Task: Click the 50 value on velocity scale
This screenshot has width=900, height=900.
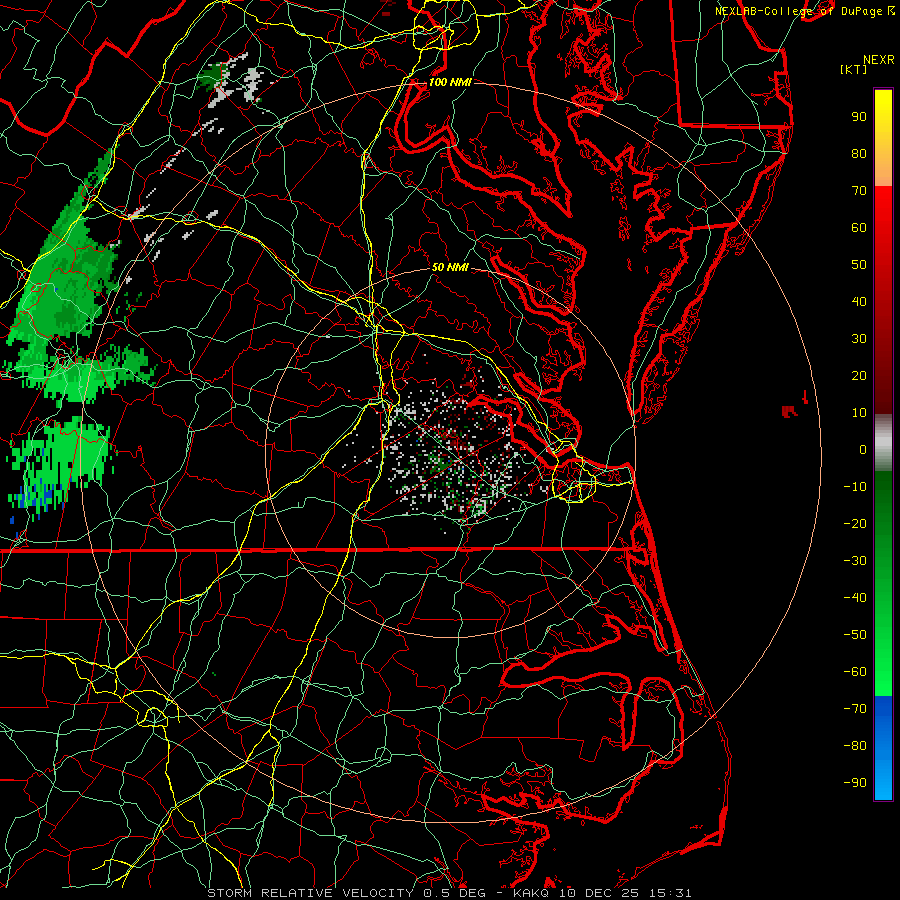Action: 859,265
